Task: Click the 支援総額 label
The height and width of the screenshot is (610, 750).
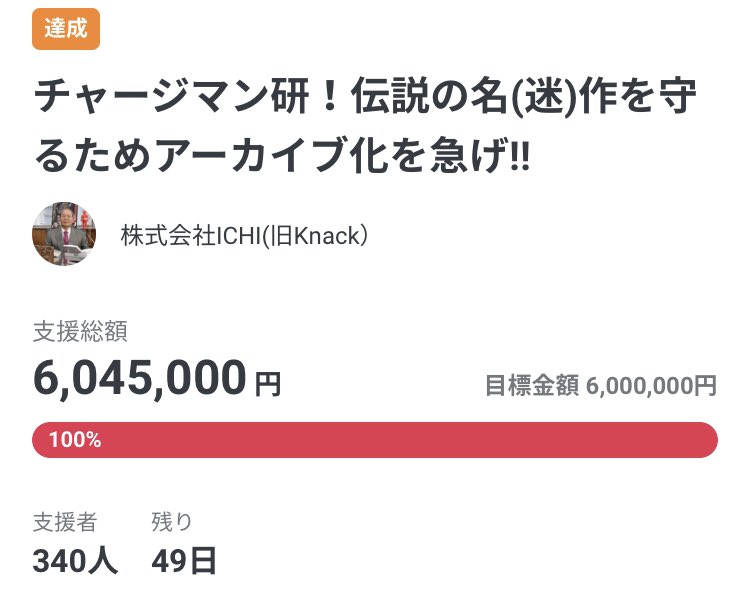Action: coord(80,331)
